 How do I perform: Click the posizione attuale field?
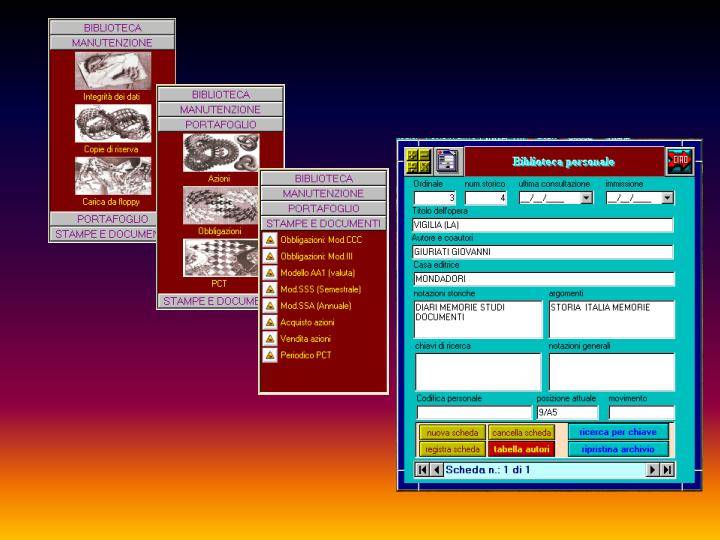tap(568, 412)
